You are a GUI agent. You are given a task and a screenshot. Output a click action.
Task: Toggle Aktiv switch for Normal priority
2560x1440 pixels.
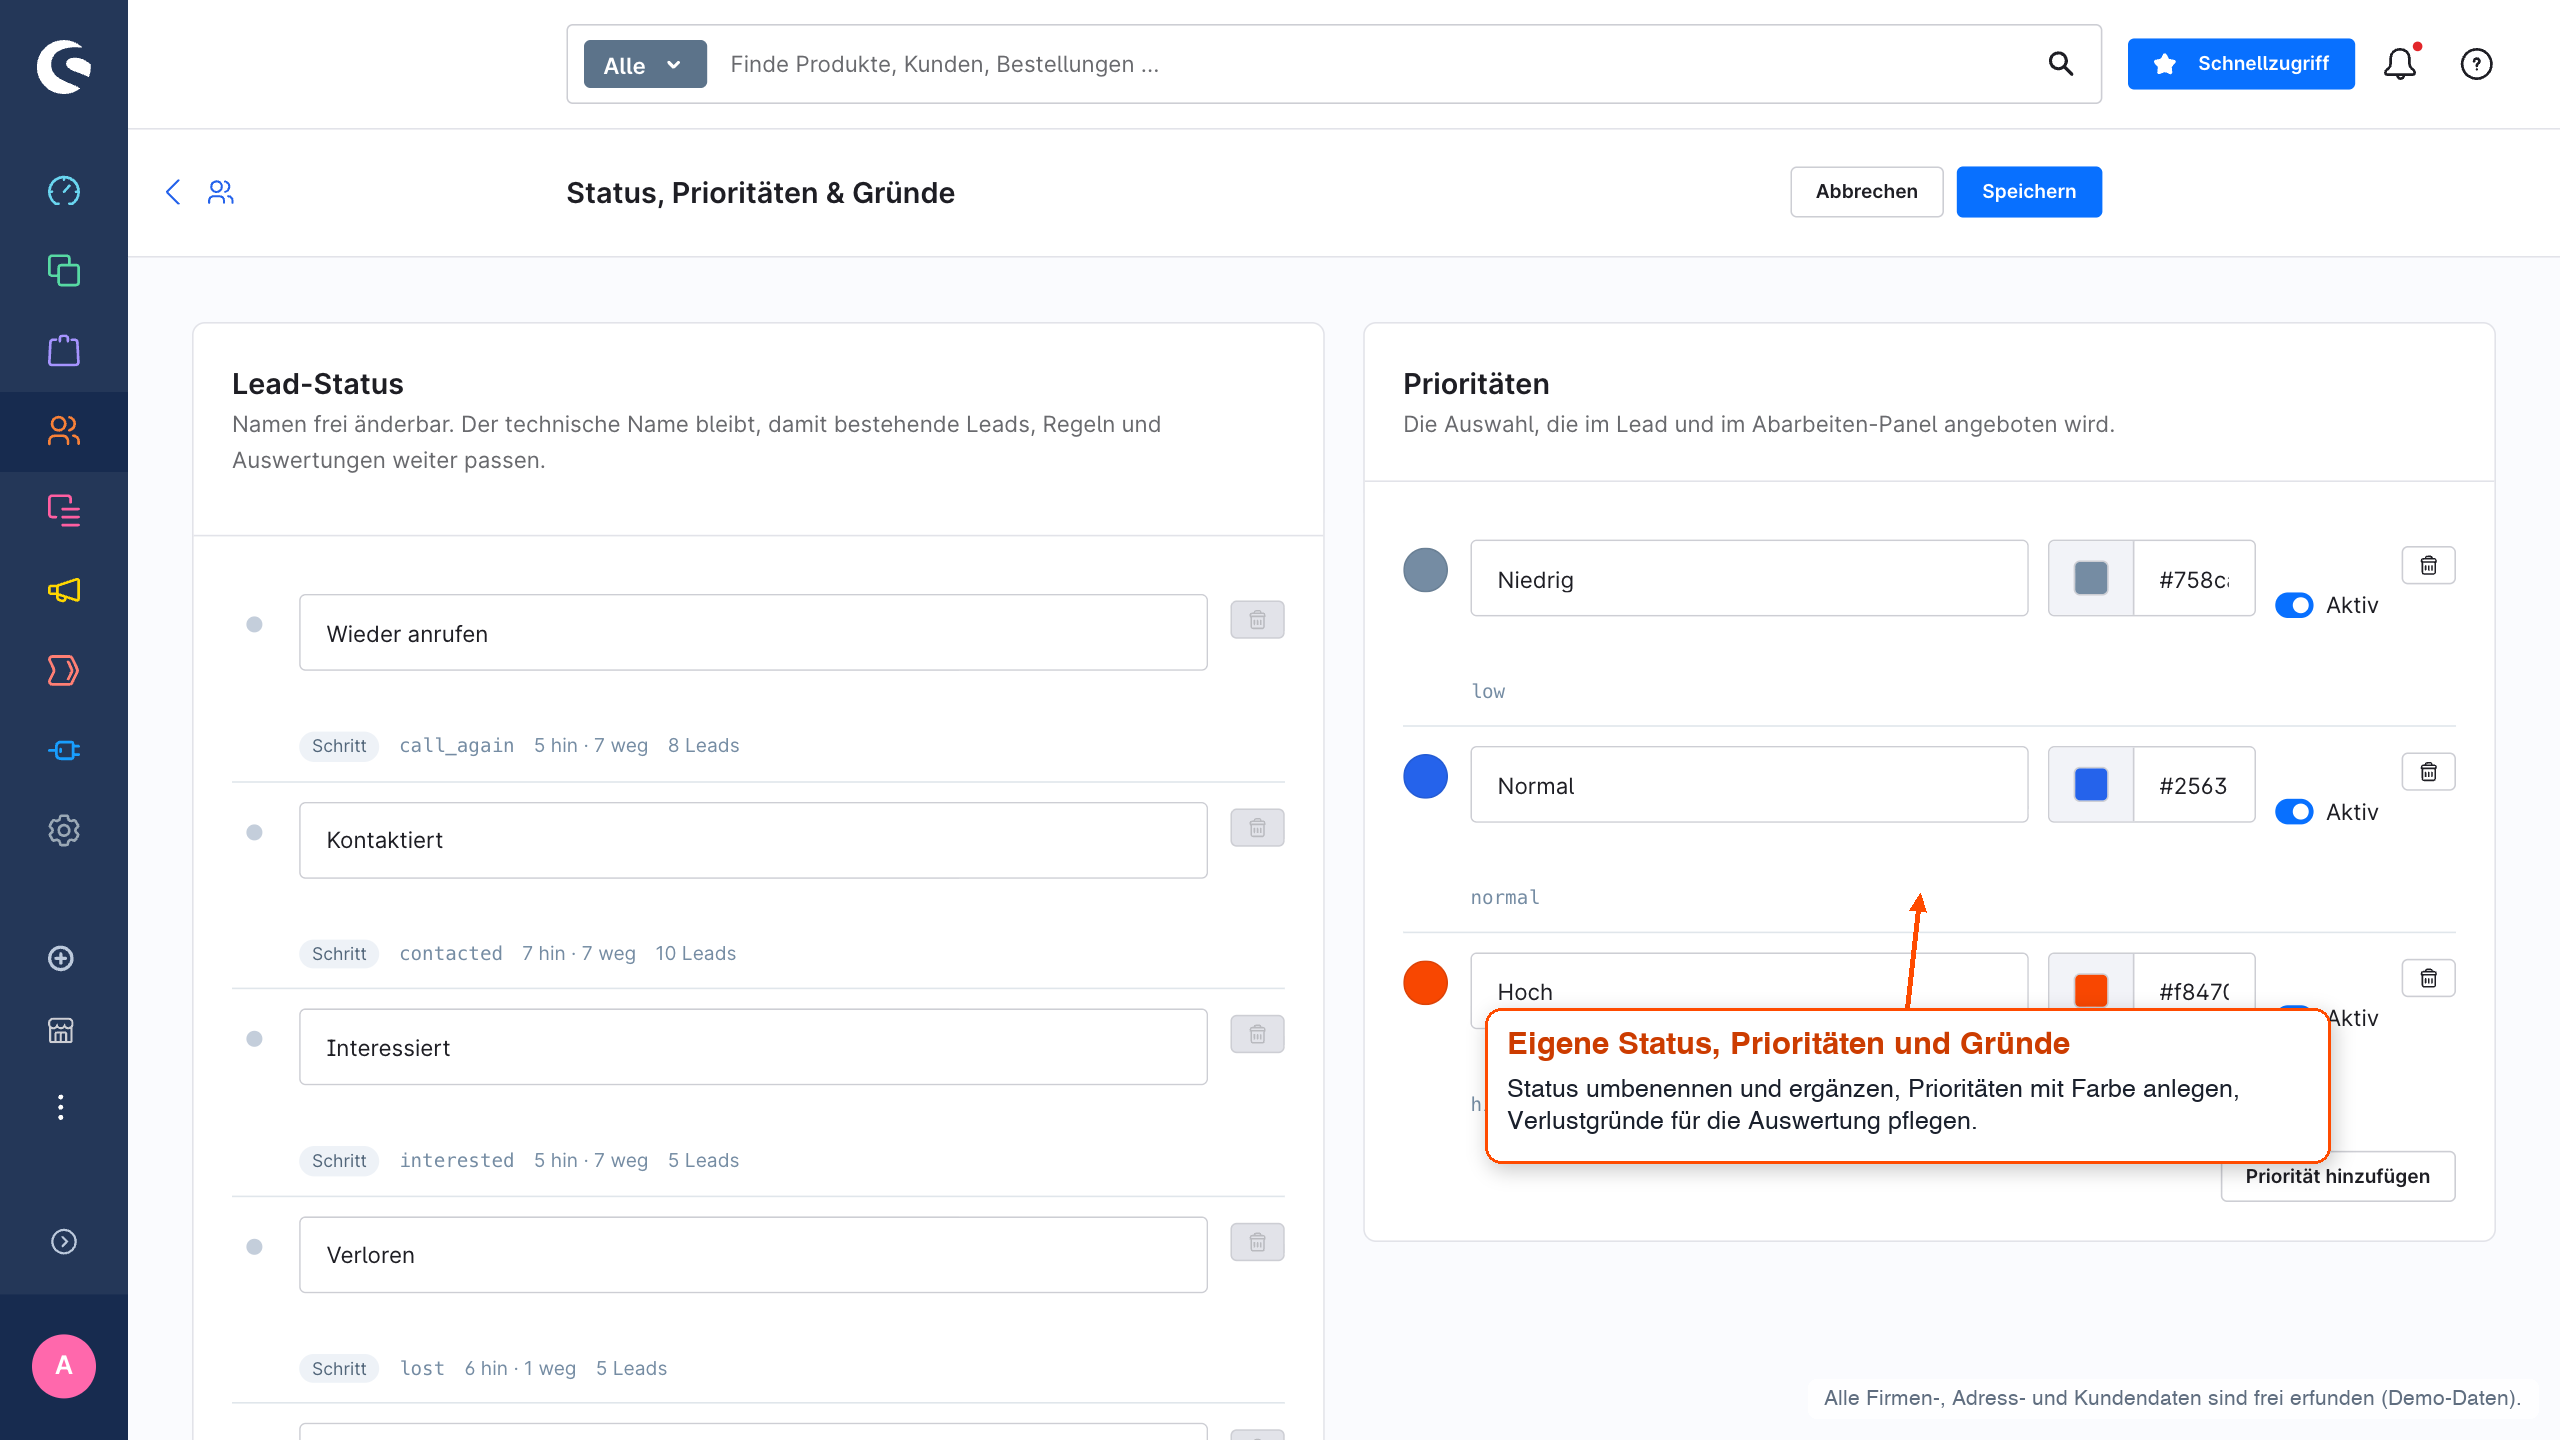[x=2294, y=811]
